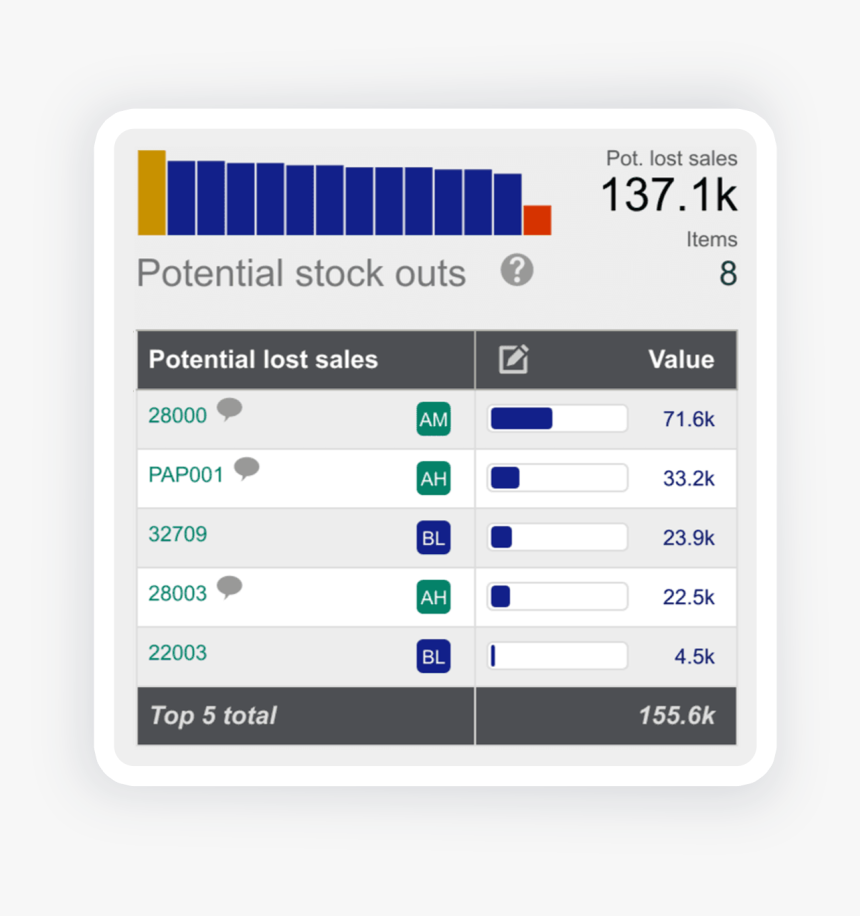Click the Potential lost sales column header
The height and width of the screenshot is (916, 860).
pyautogui.click(x=263, y=360)
